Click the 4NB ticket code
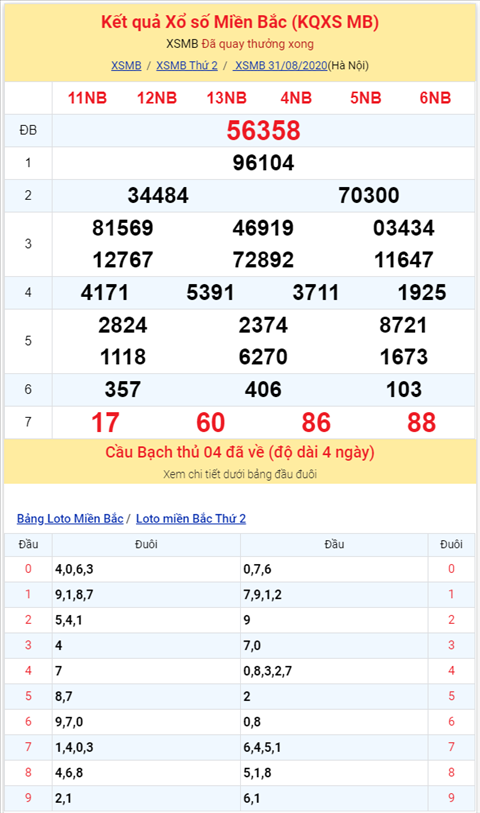Screen dimensions: 480x813 click(296, 98)
